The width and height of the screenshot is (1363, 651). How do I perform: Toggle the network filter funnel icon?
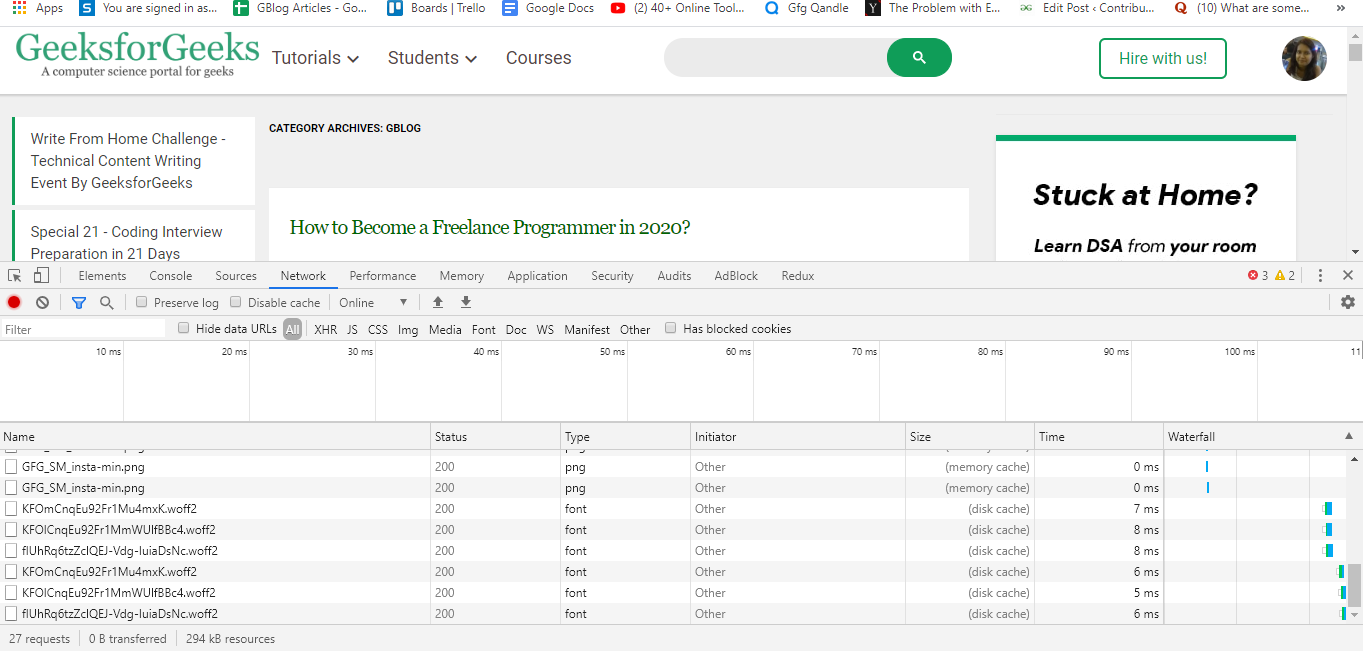point(79,302)
